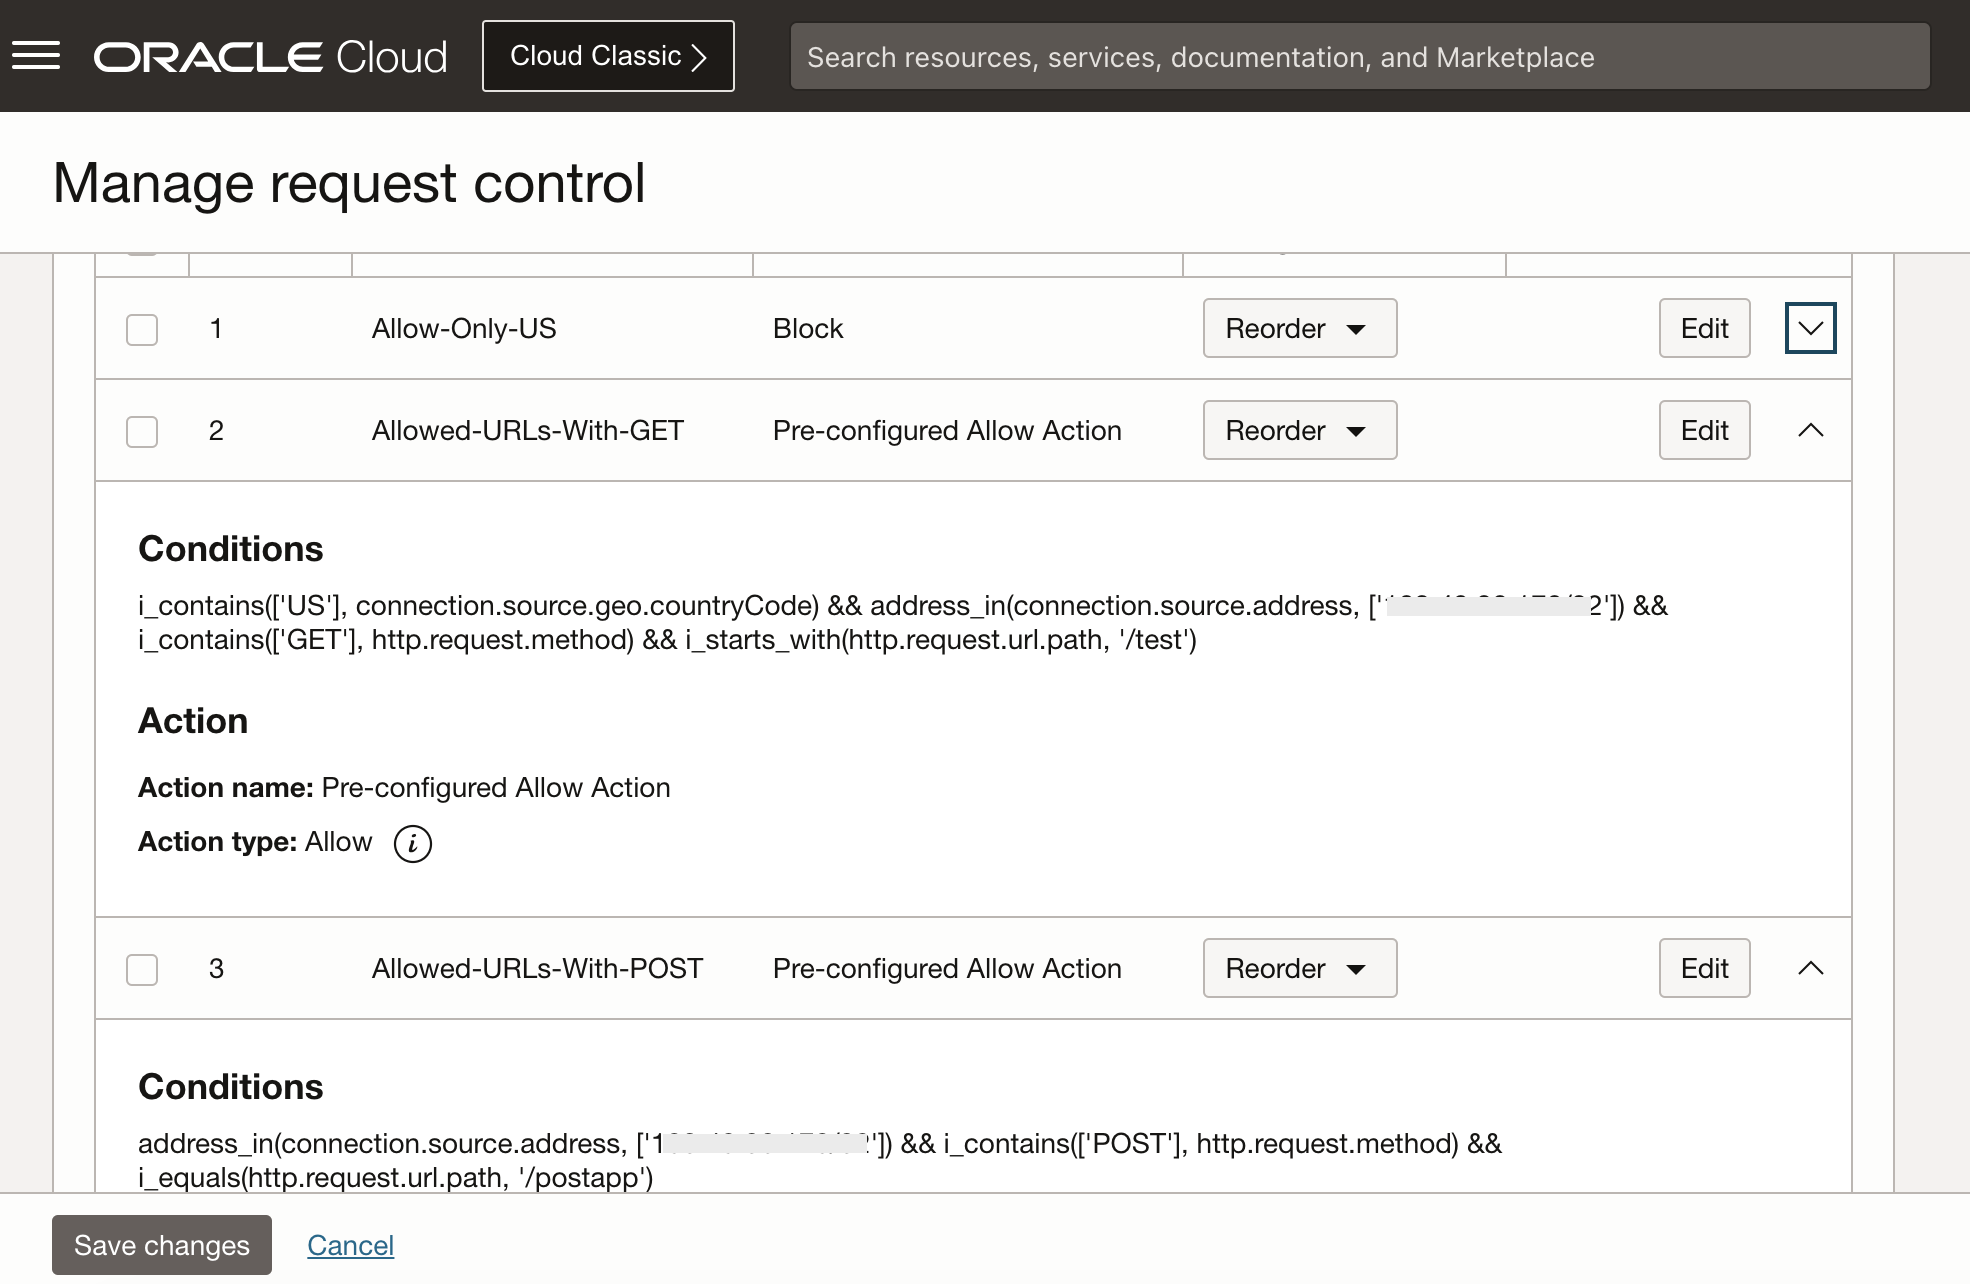Open Reorder dropdown for Allowed-URLs-With-GET rule
The image size is (1970, 1284).
click(x=1299, y=430)
